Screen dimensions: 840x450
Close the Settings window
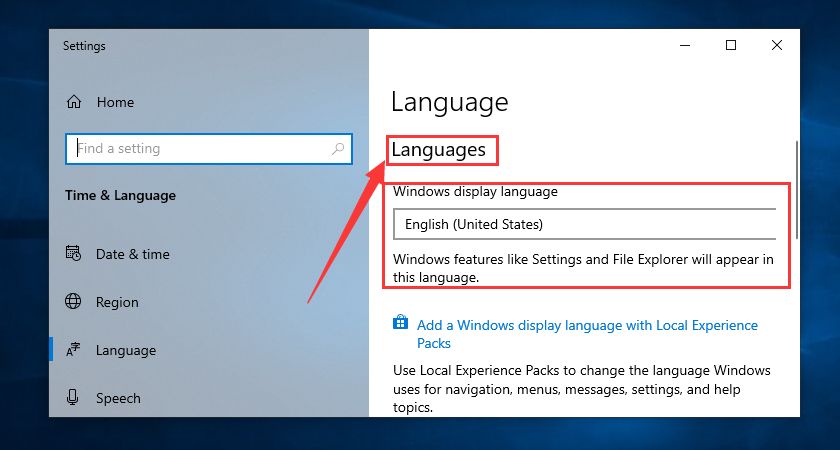777,46
